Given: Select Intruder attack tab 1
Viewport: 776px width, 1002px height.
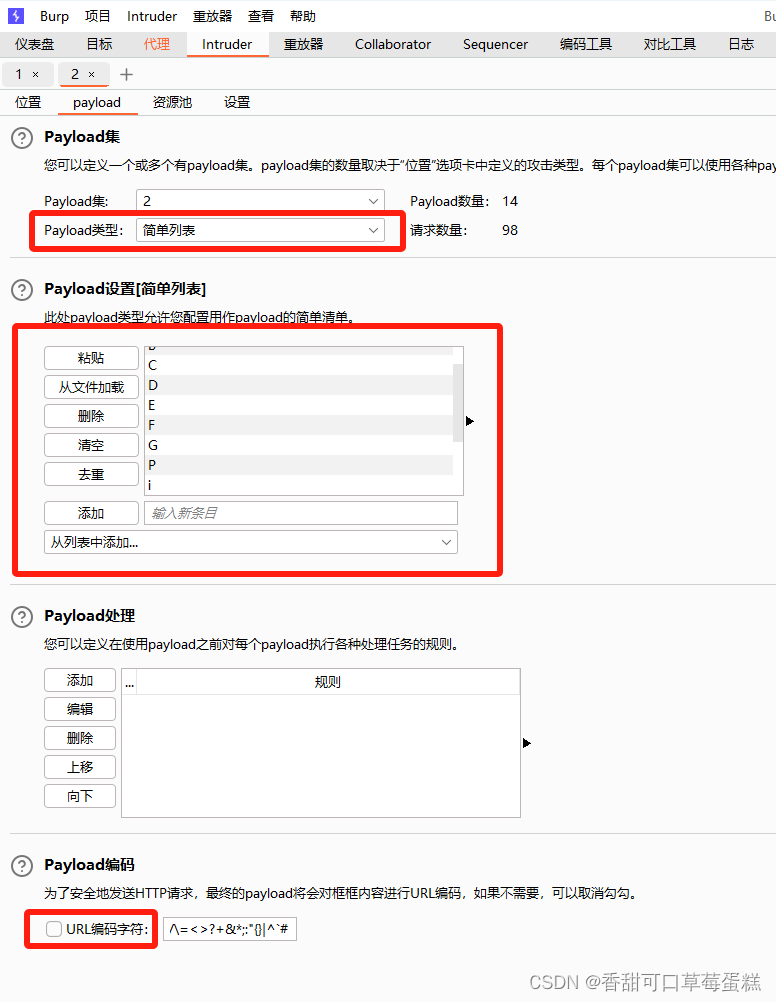Looking at the screenshot, I should [x=19, y=75].
